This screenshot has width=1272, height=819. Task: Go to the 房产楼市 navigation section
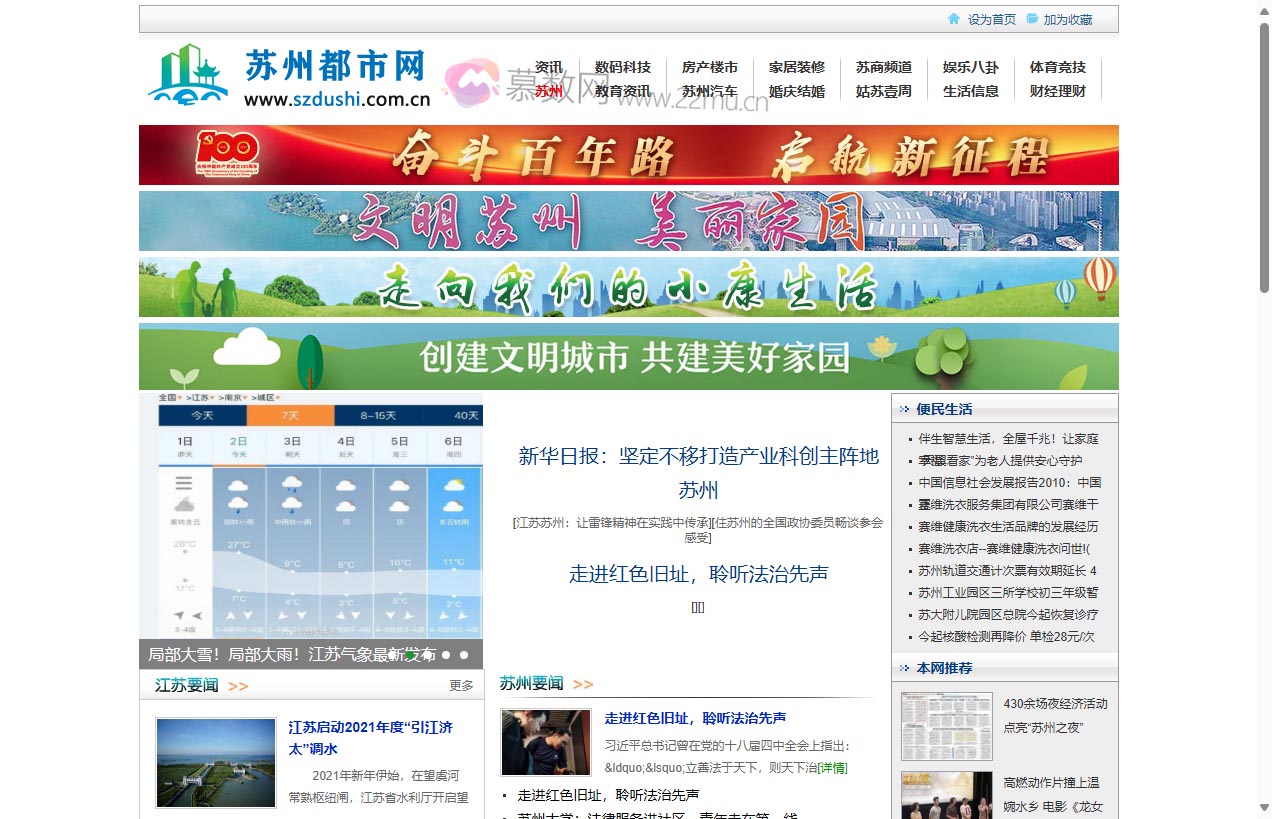pos(709,67)
